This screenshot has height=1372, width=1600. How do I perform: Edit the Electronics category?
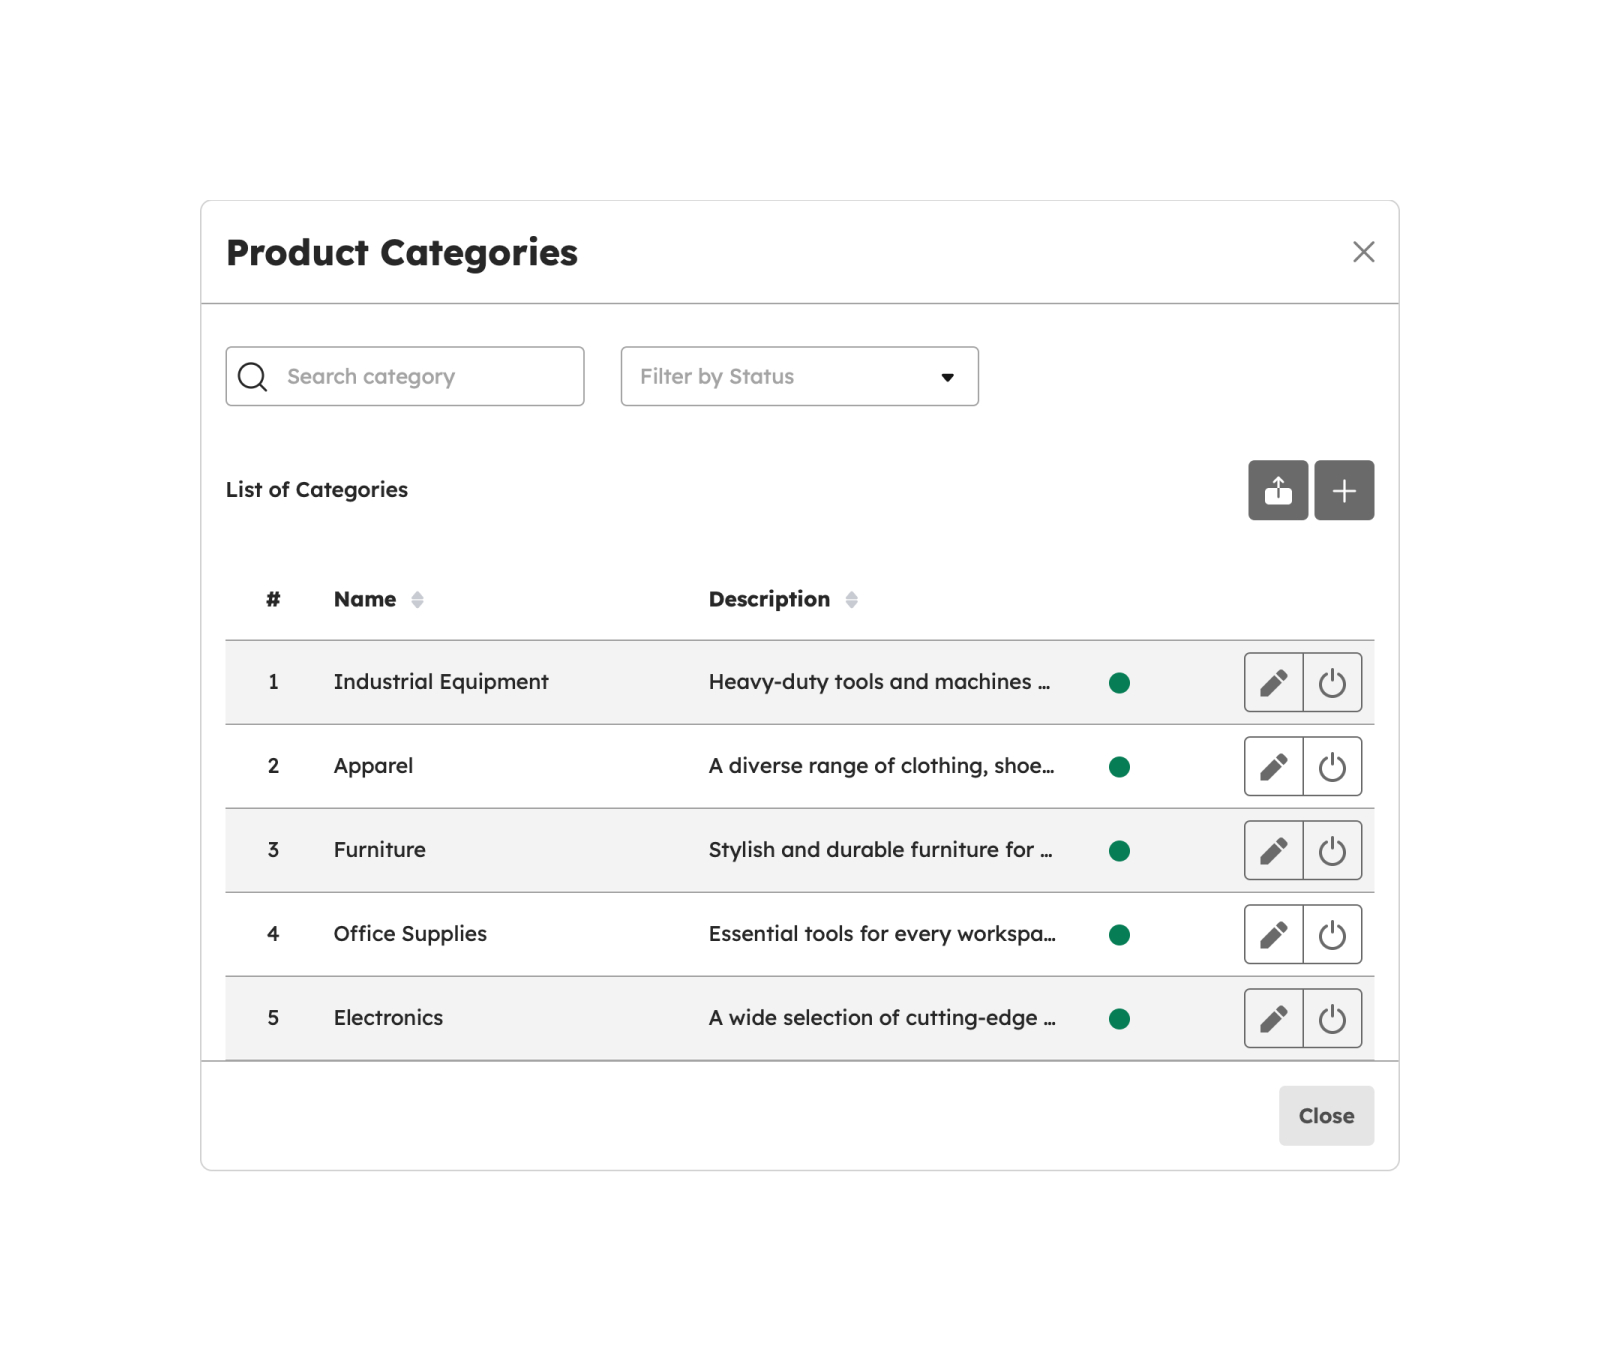[1273, 1018]
